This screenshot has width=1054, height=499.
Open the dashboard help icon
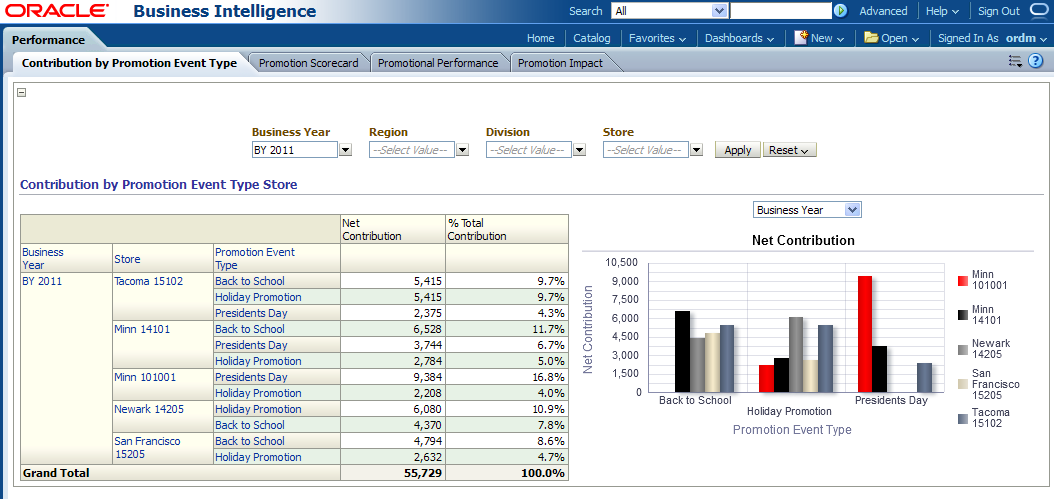(x=1035, y=61)
